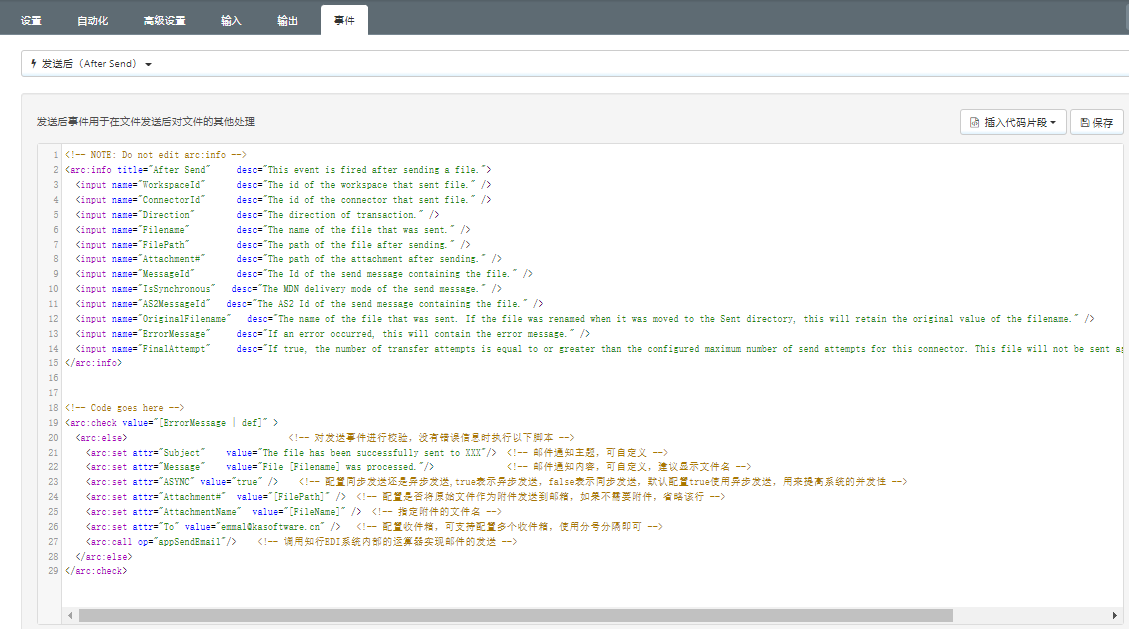
Task: Open the 设置 tab
Action: tap(31, 20)
